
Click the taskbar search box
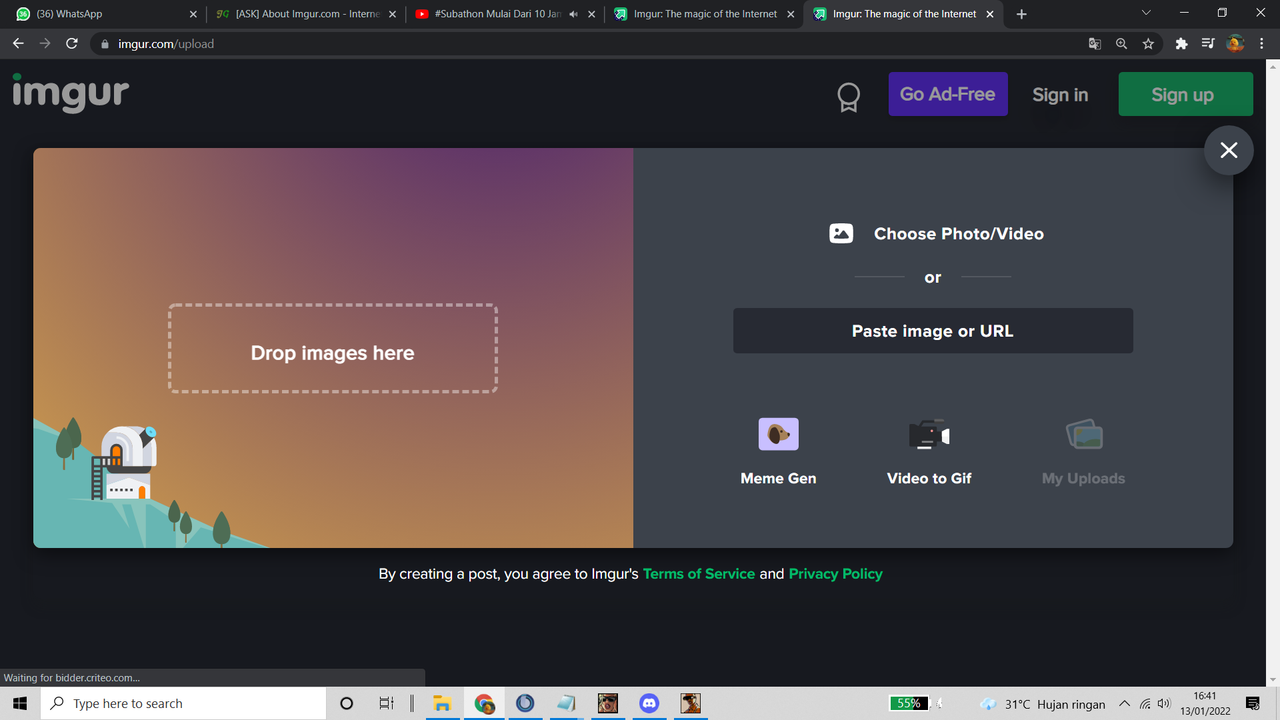184,703
